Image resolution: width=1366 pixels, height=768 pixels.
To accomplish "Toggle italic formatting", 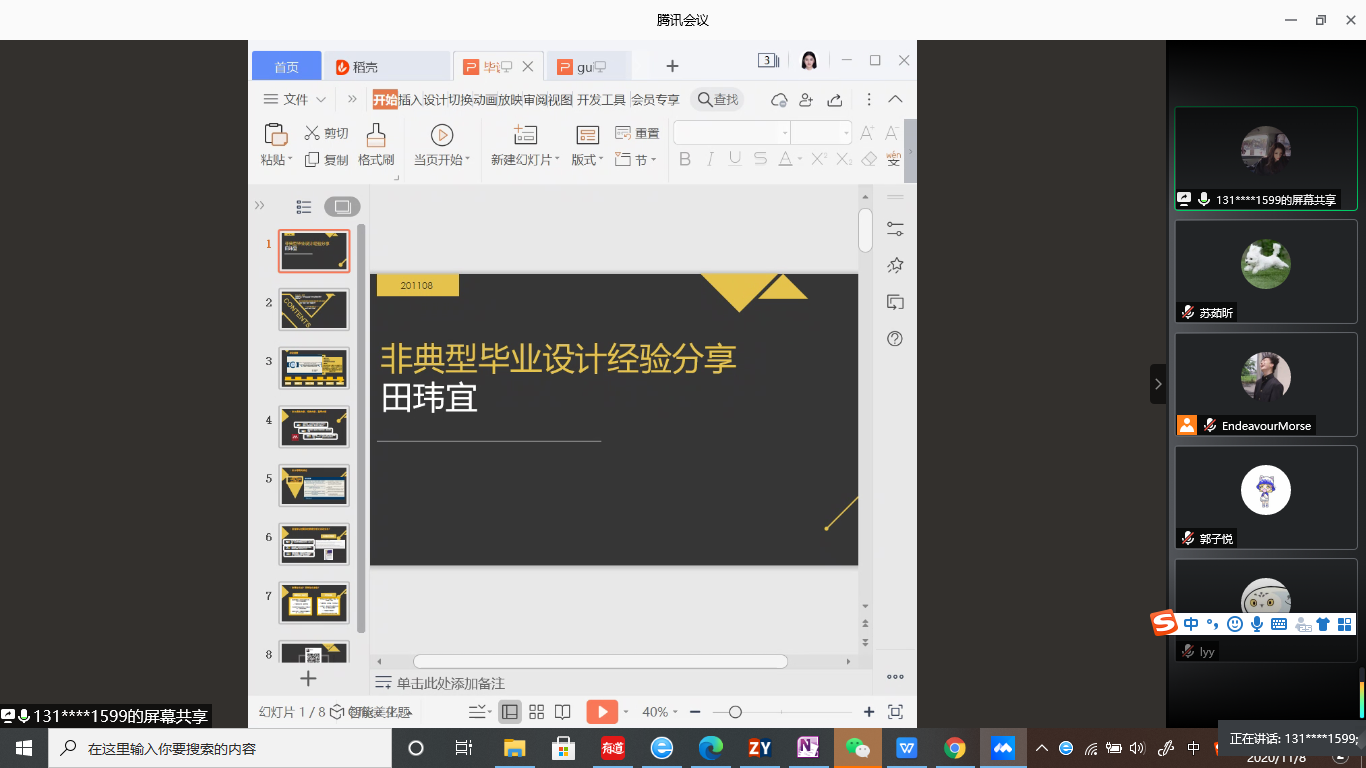I will pos(712,159).
